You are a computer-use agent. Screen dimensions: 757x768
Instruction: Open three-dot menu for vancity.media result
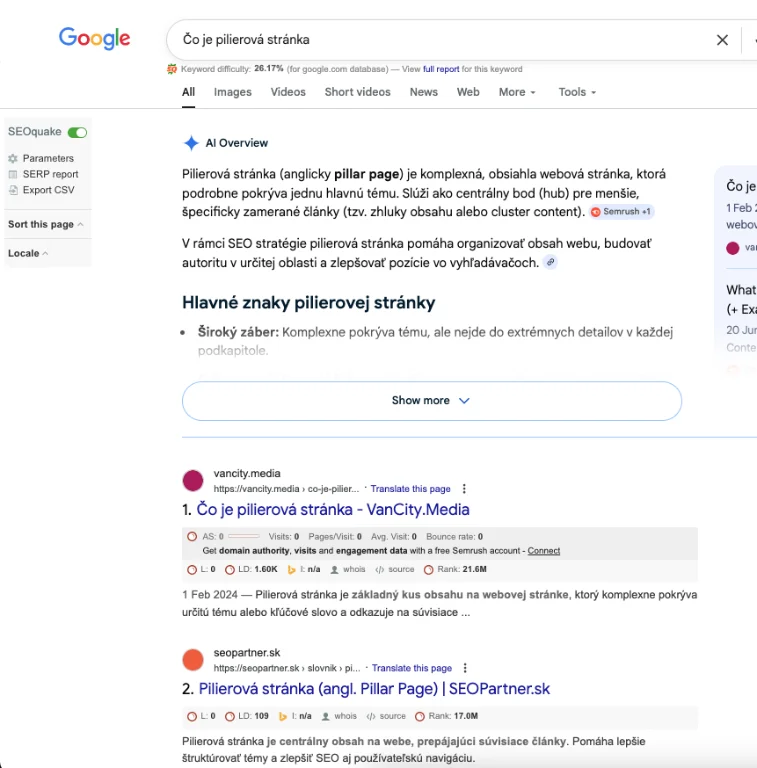coord(464,489)
